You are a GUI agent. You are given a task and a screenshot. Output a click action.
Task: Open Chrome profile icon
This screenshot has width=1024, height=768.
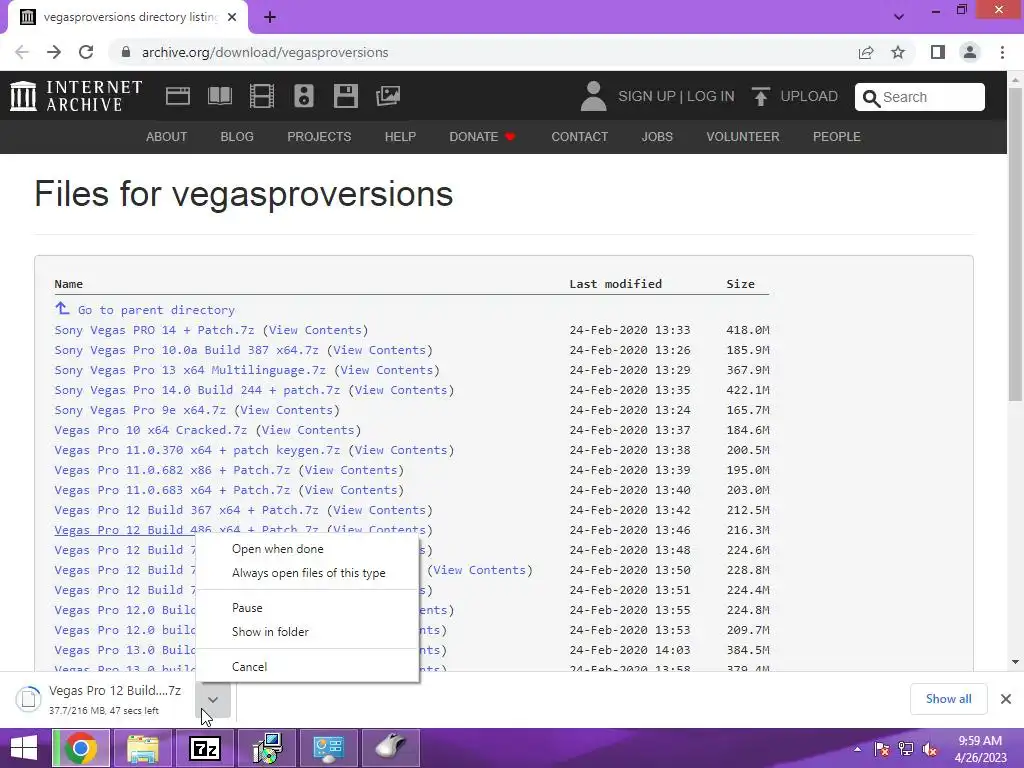[970, 52]
